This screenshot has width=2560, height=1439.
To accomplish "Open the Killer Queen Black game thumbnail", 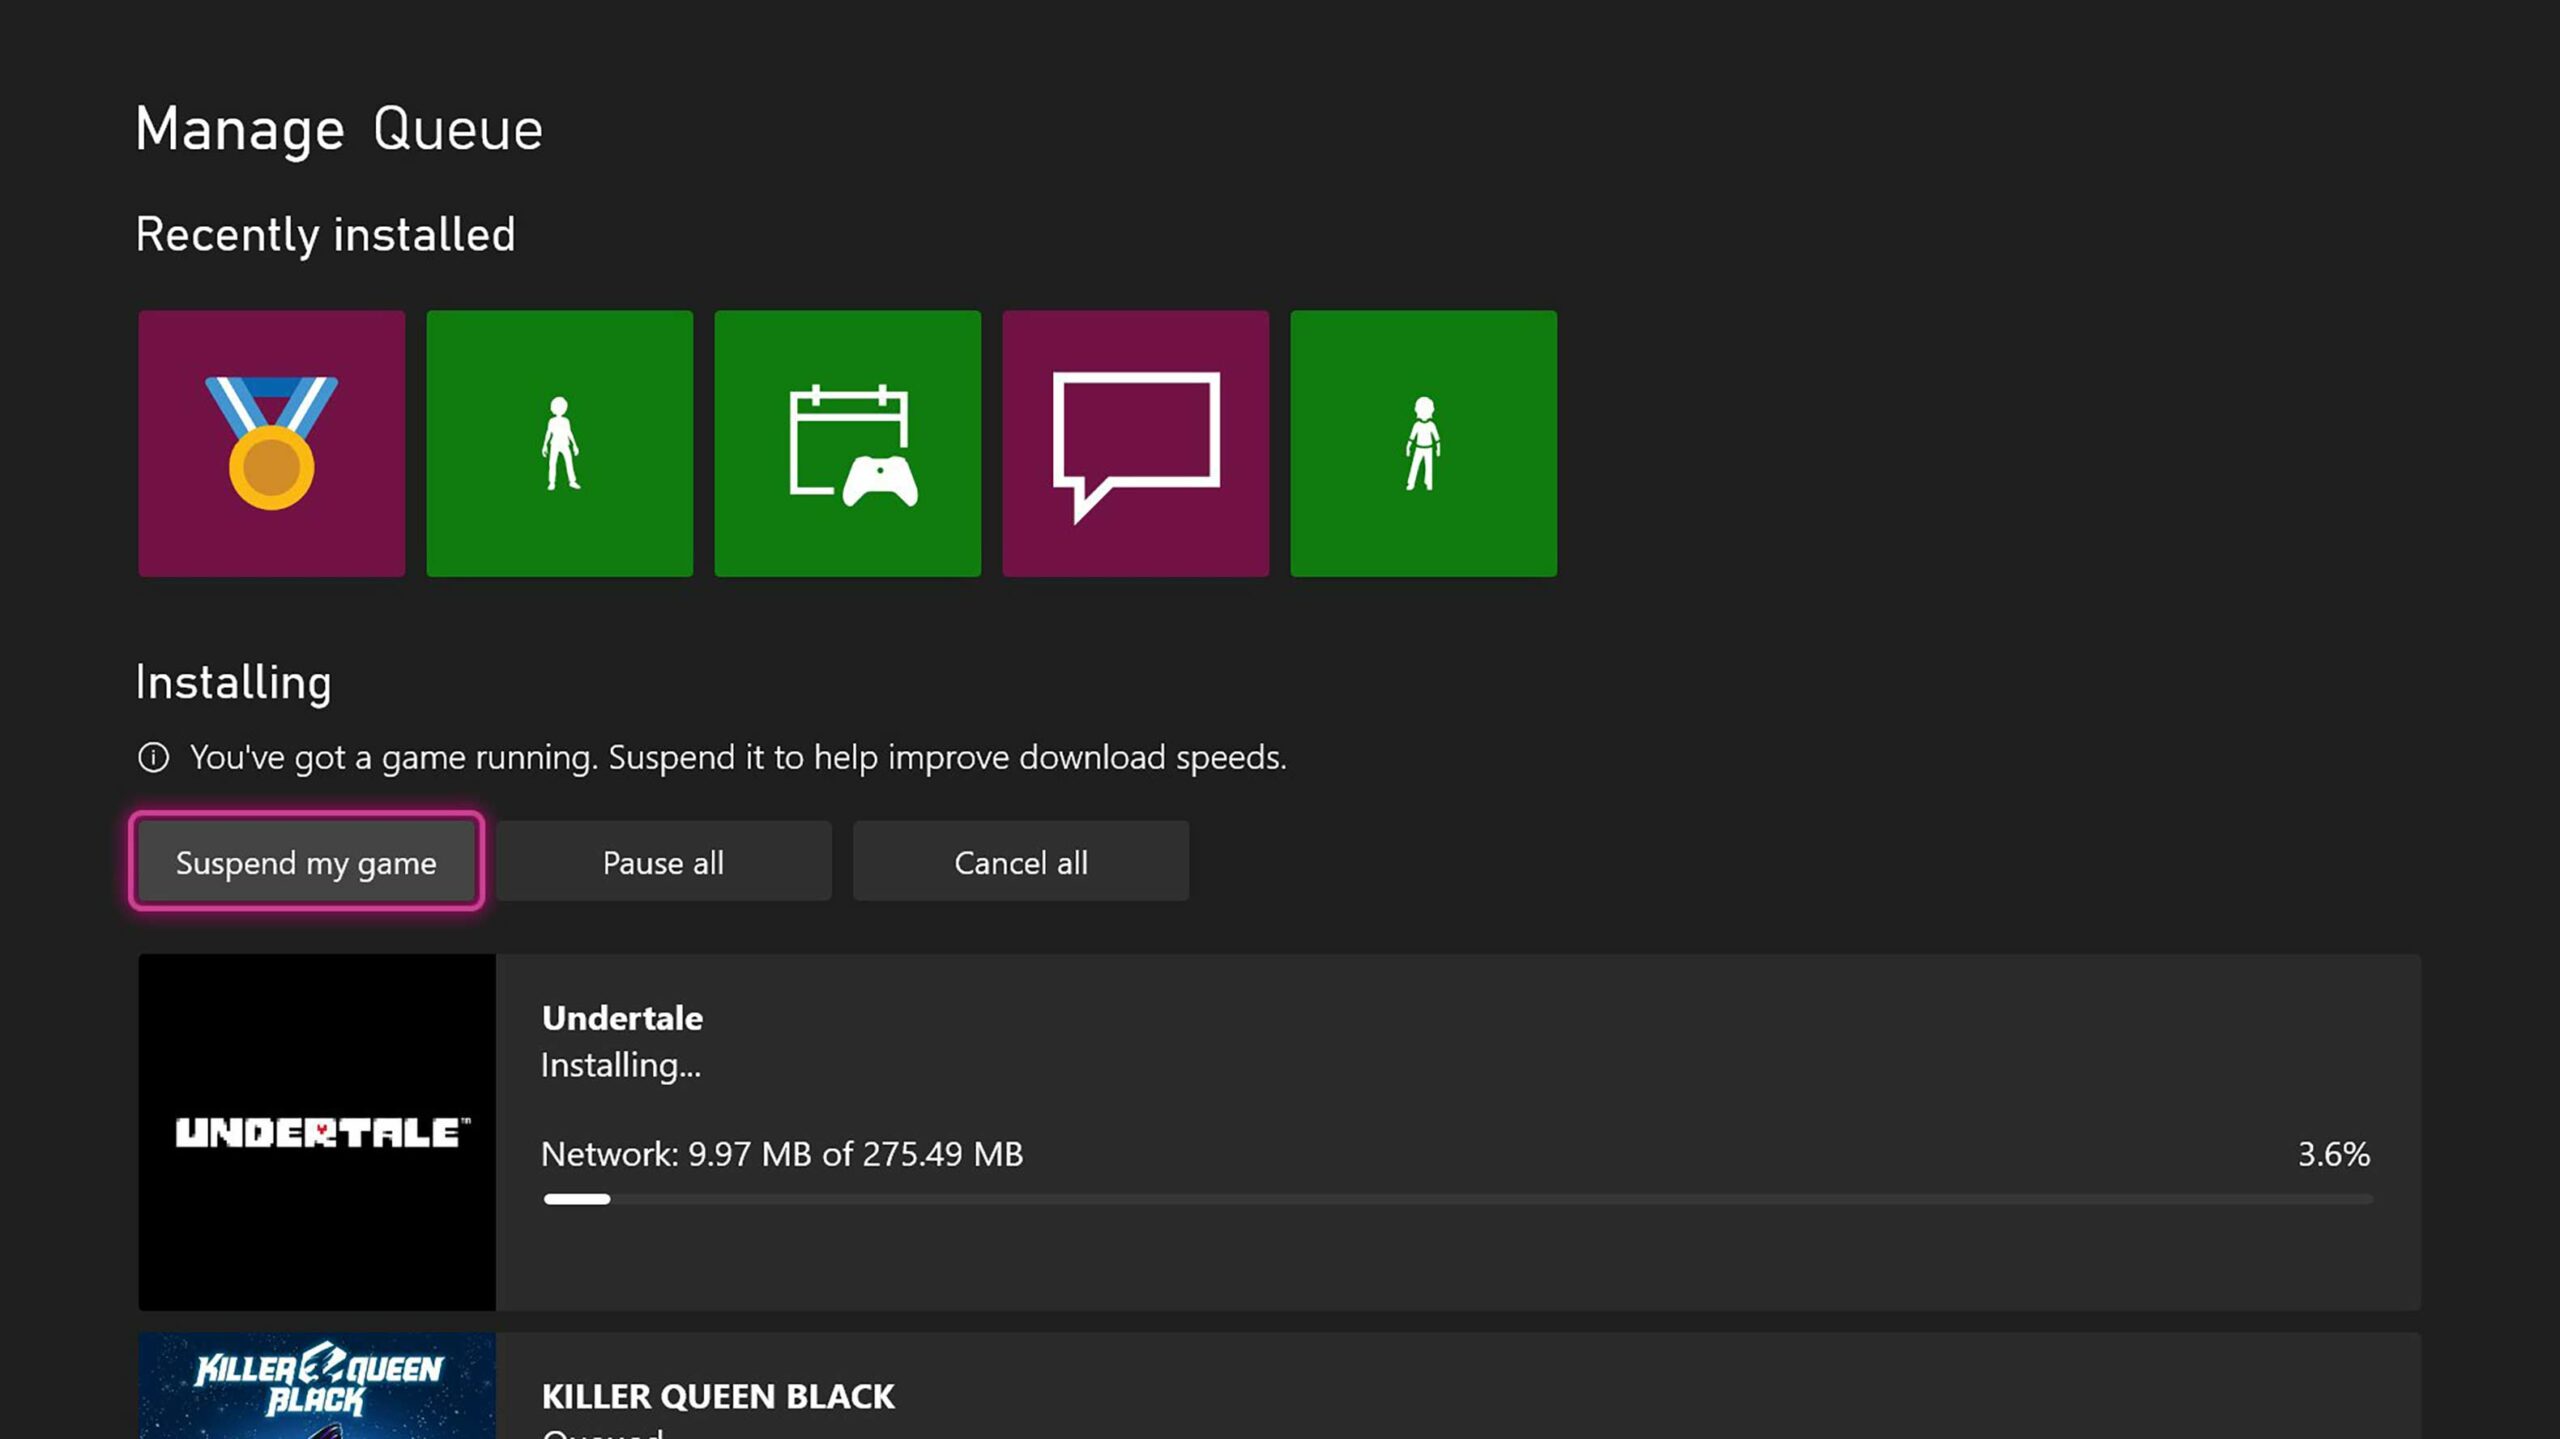I will 316,1400.
